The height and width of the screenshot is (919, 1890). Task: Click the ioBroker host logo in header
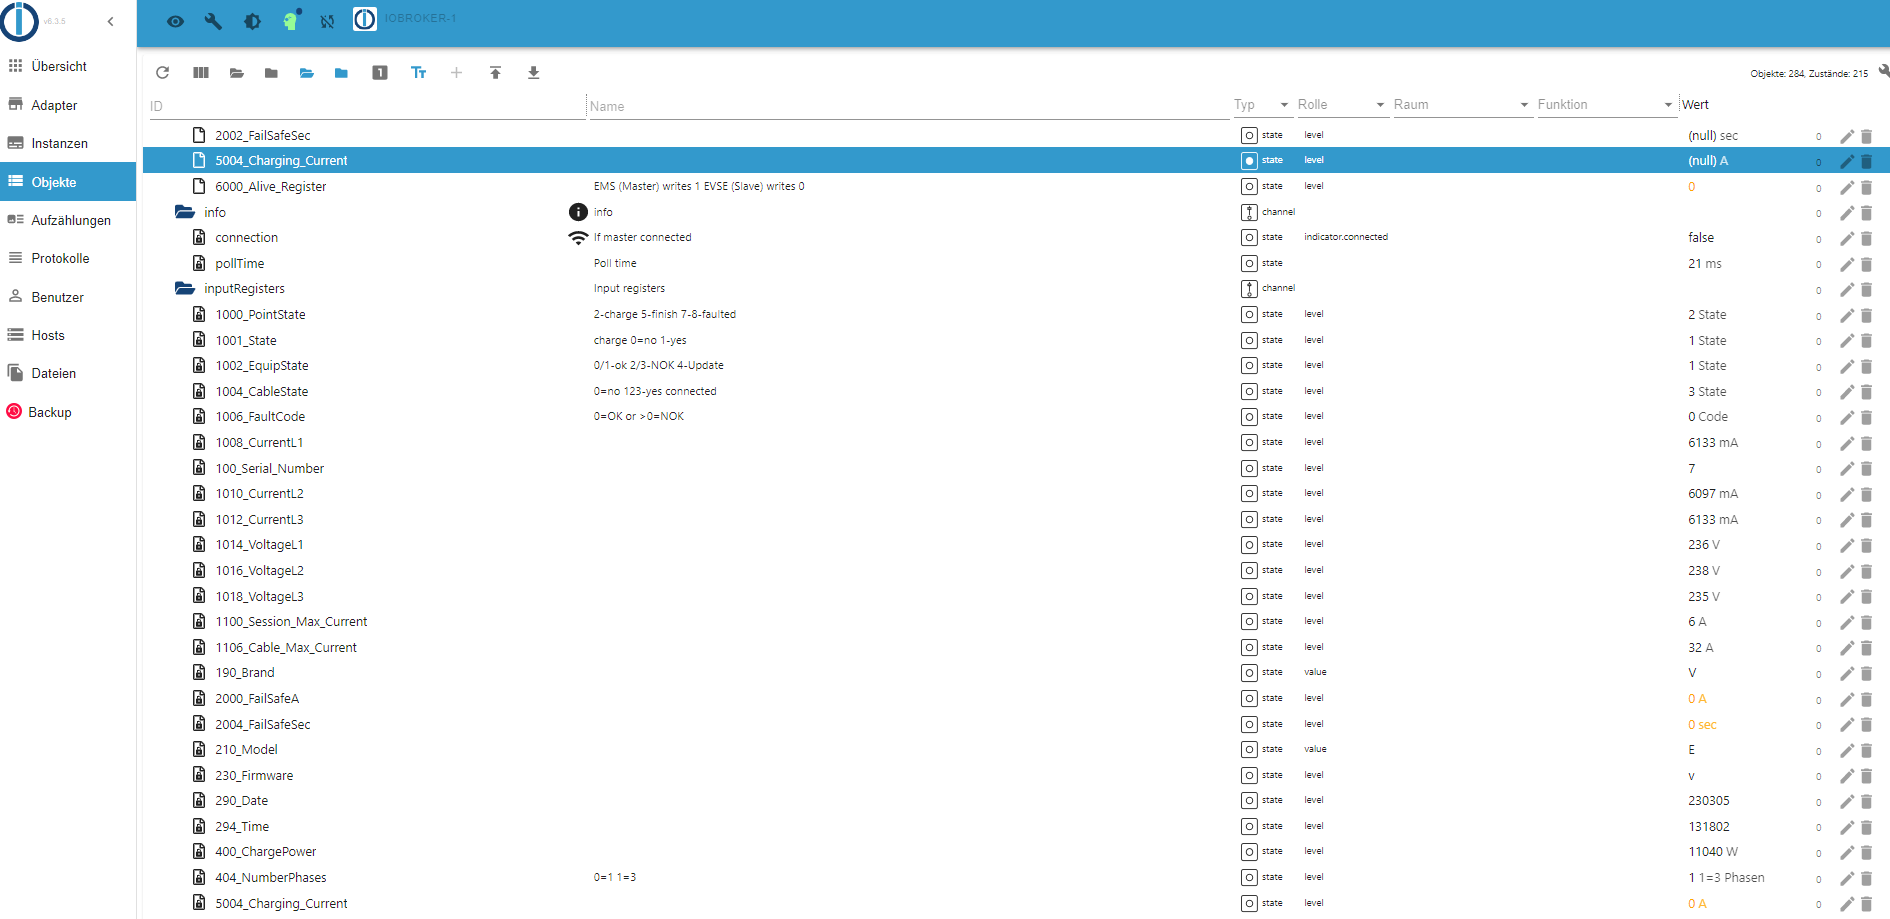365,19
